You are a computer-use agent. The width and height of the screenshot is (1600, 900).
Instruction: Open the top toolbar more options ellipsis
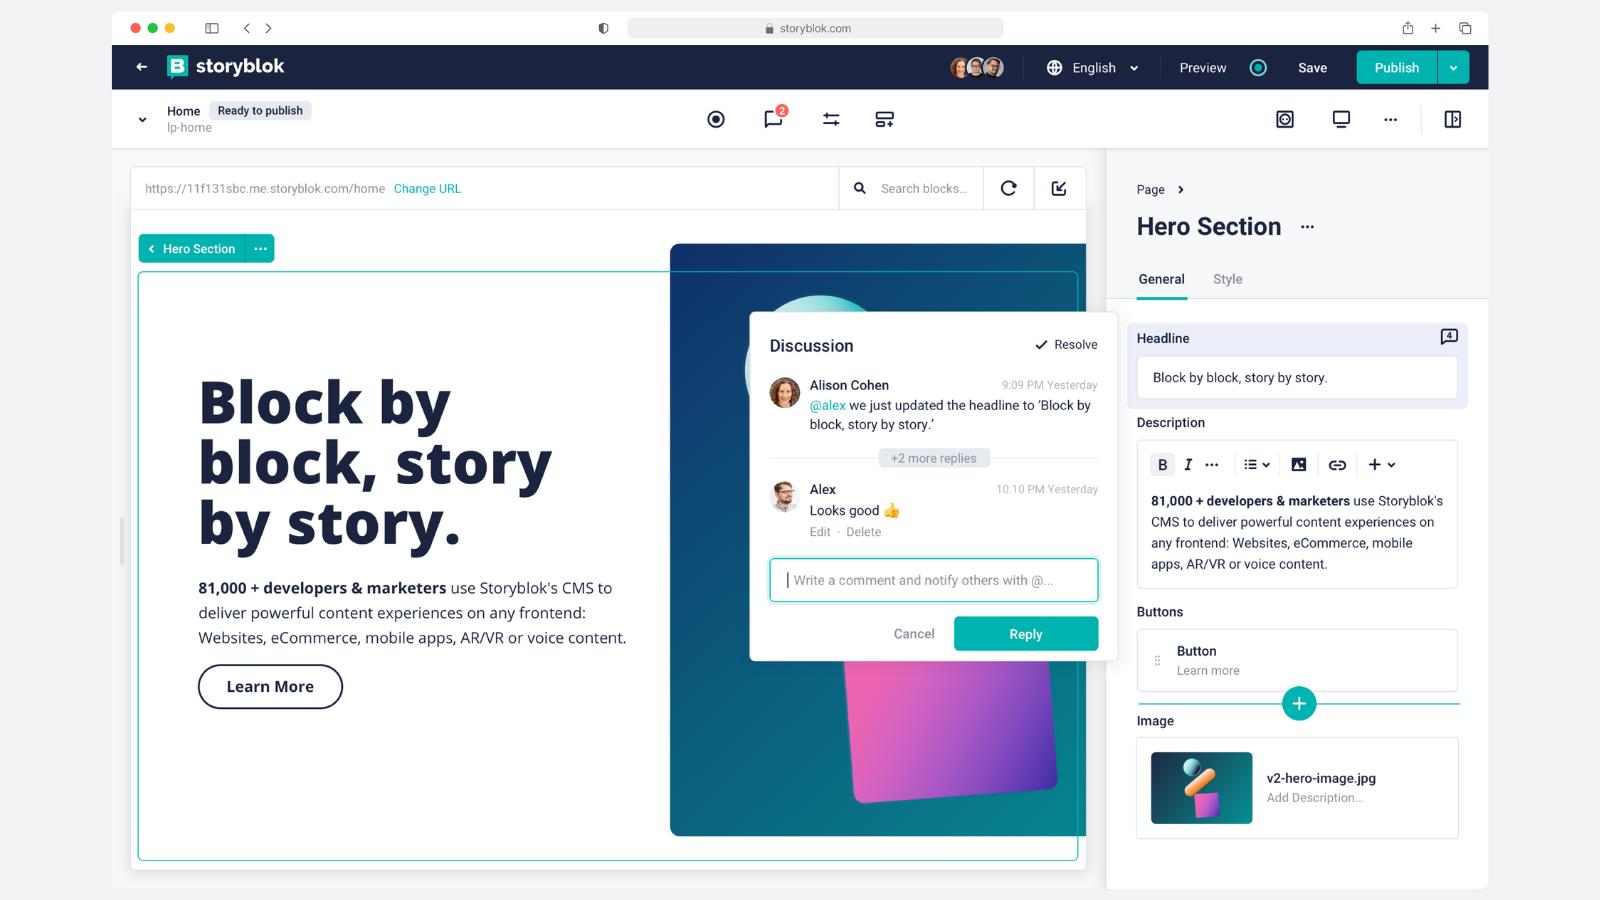click(1390, 119)
